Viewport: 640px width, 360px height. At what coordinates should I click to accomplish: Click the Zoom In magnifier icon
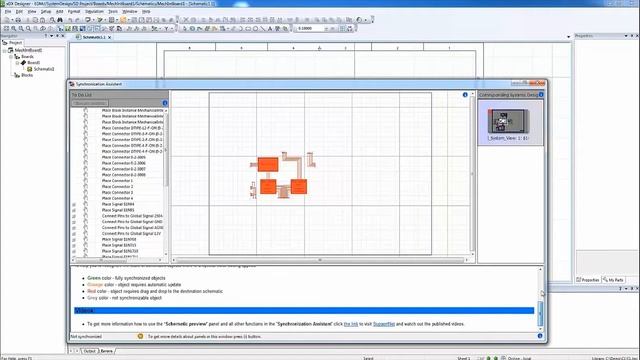[x=13, y=29]
